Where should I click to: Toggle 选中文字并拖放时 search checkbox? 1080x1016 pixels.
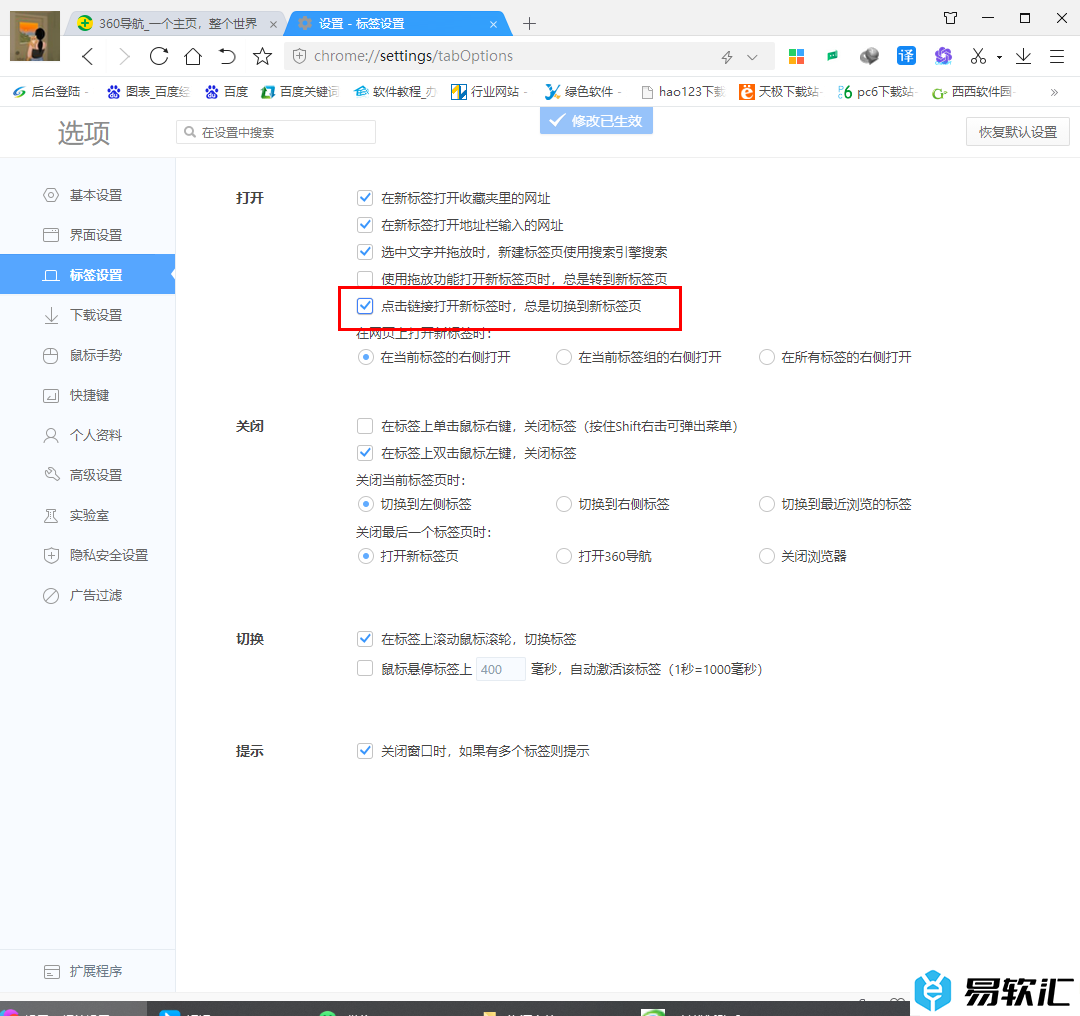click(365, 252)
